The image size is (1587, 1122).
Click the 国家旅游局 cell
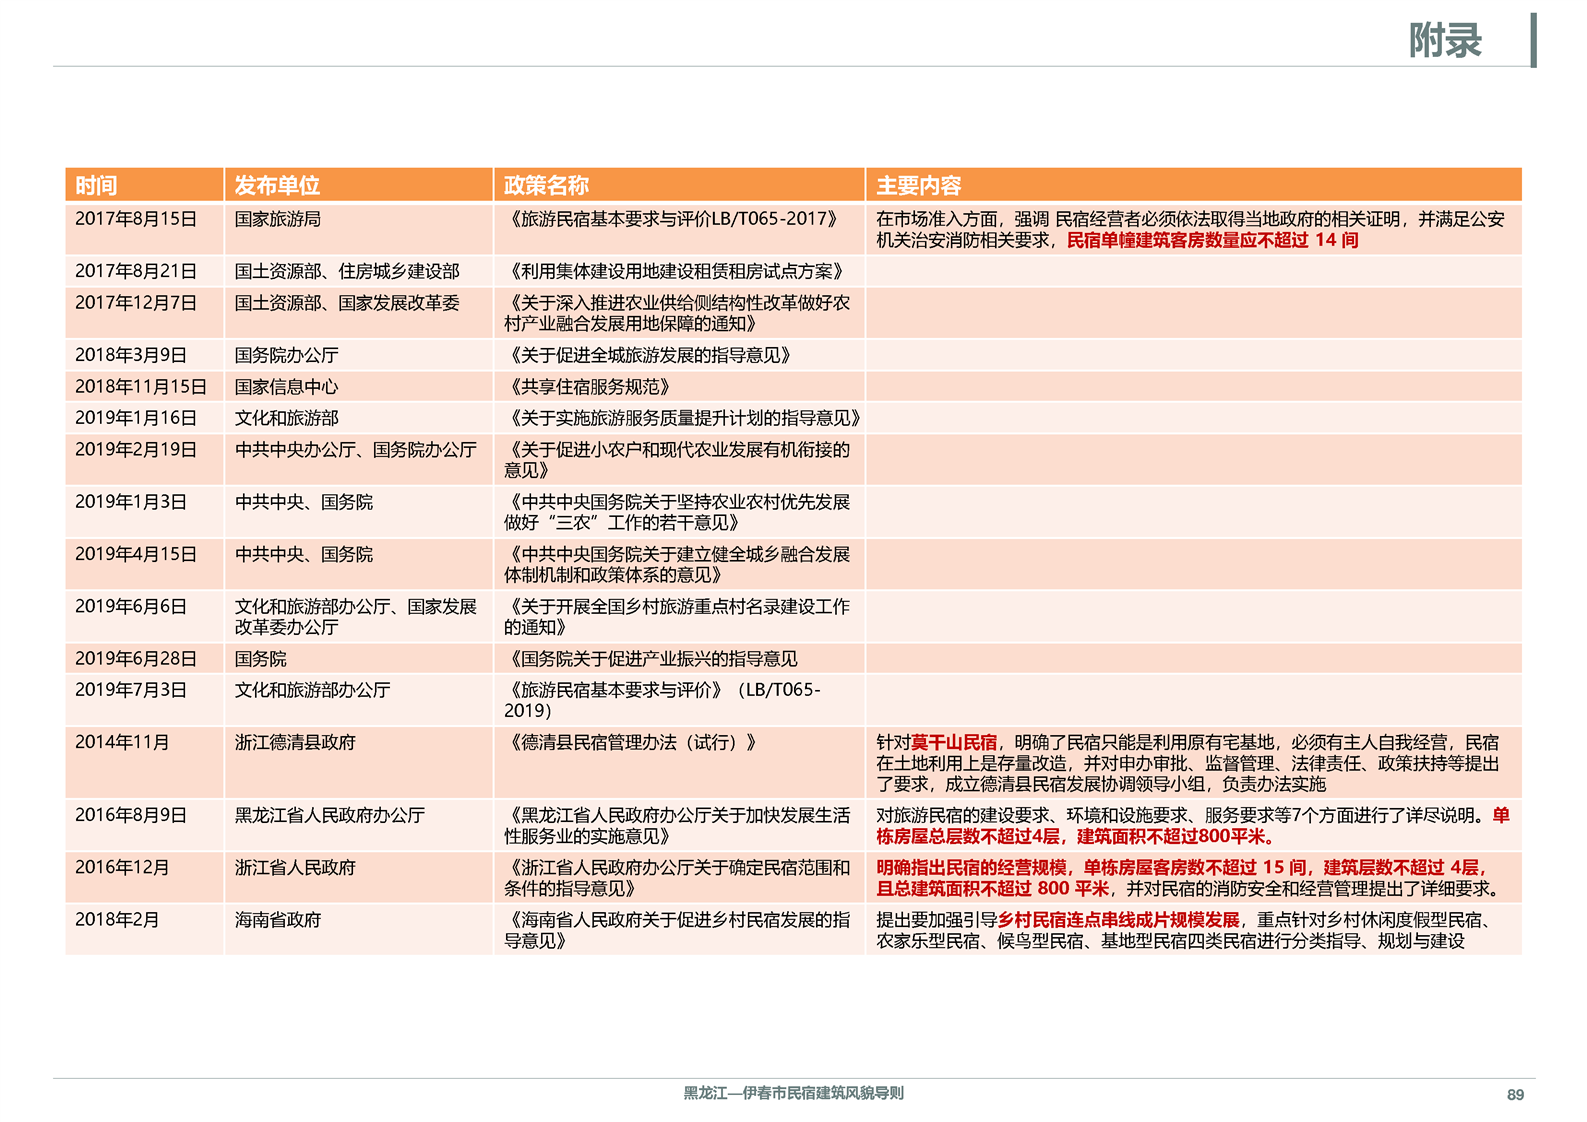pos(277,219)
